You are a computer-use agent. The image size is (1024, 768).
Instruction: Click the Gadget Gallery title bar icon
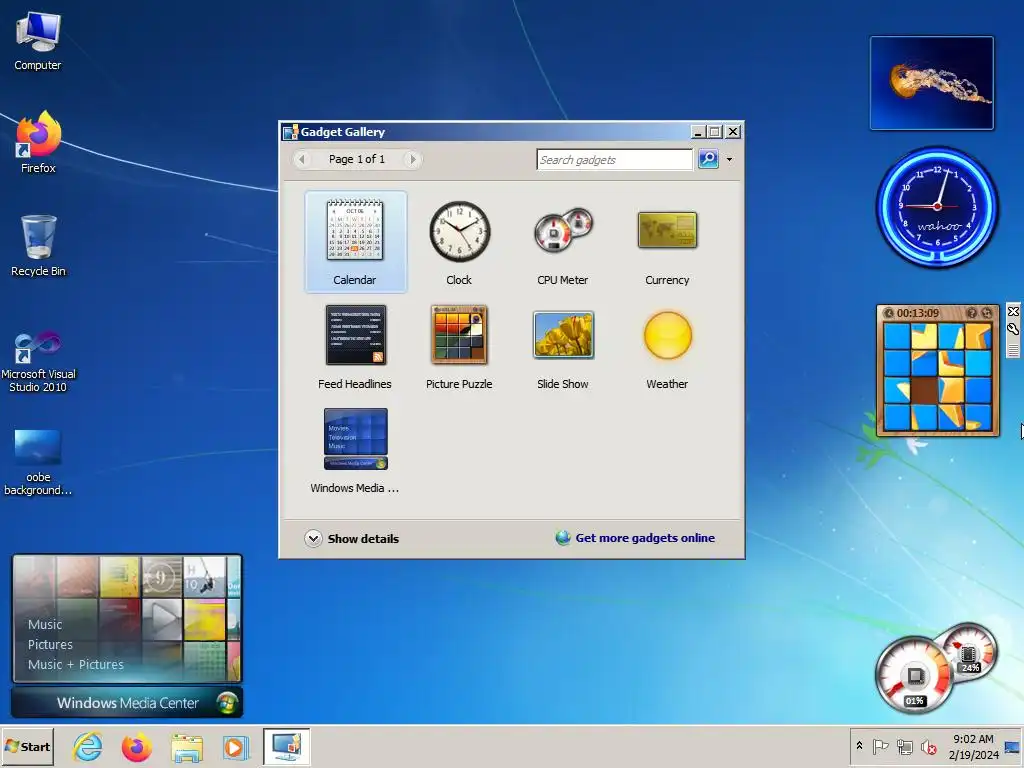pos(291,132)
